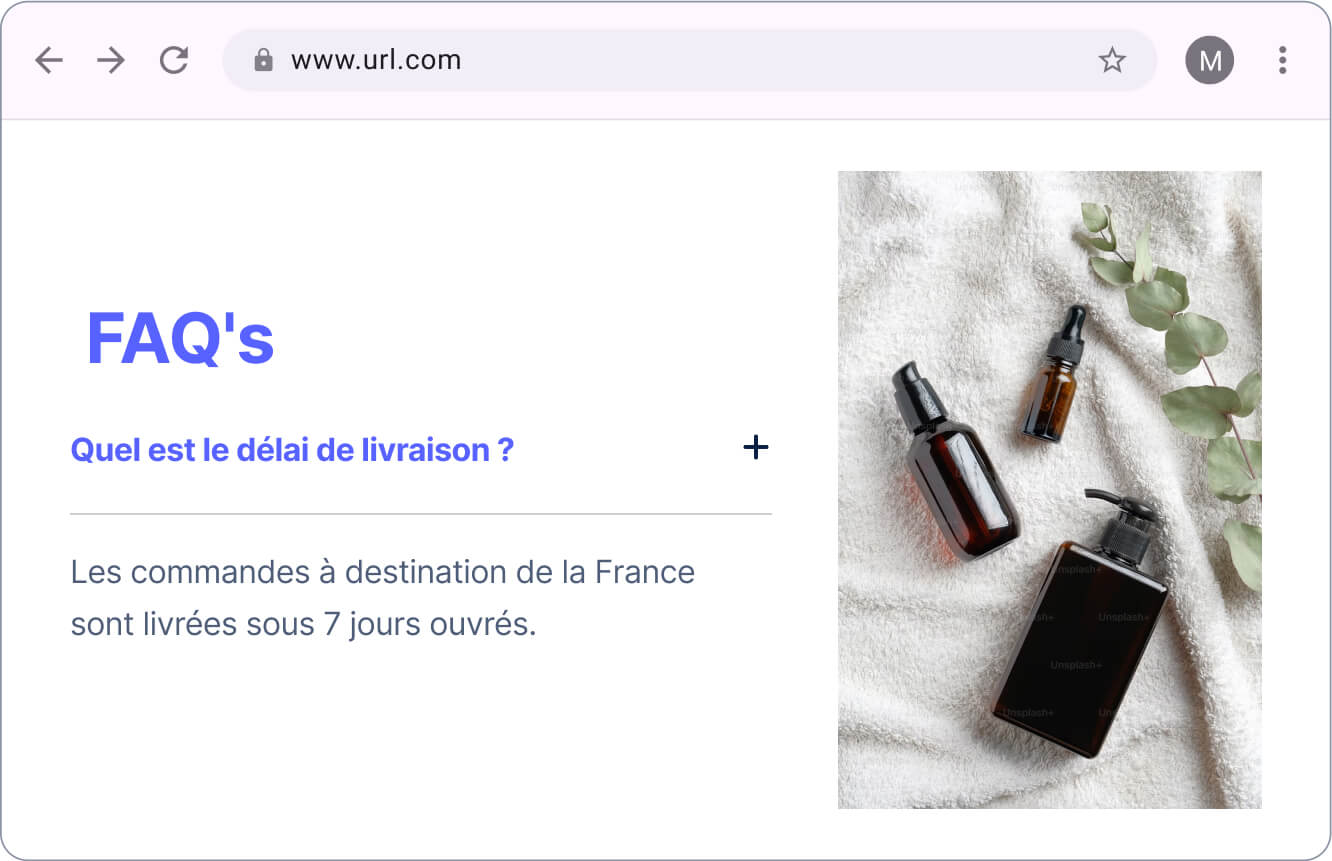Click the FAQ's heading
This screenshot has width=1332, height=861.
pyautogui.click(x=180, y=339)
